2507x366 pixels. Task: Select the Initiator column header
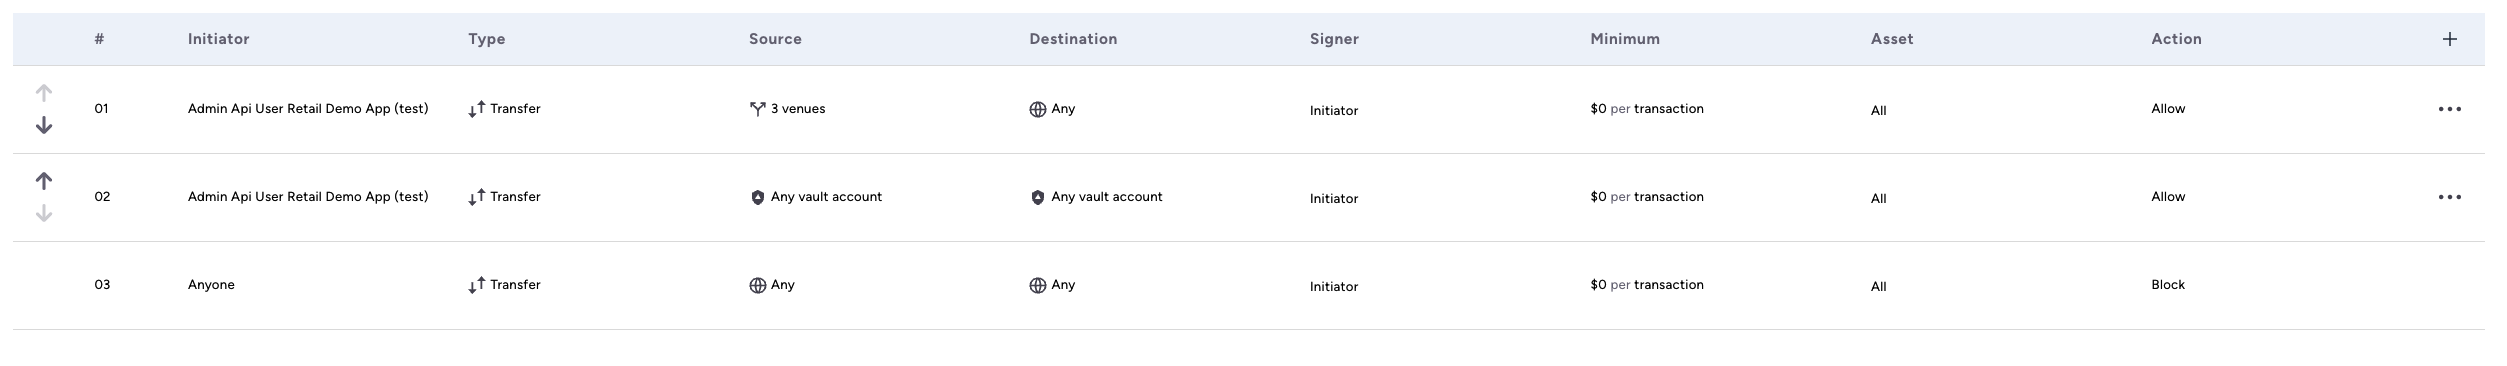[x=218, y=39]
